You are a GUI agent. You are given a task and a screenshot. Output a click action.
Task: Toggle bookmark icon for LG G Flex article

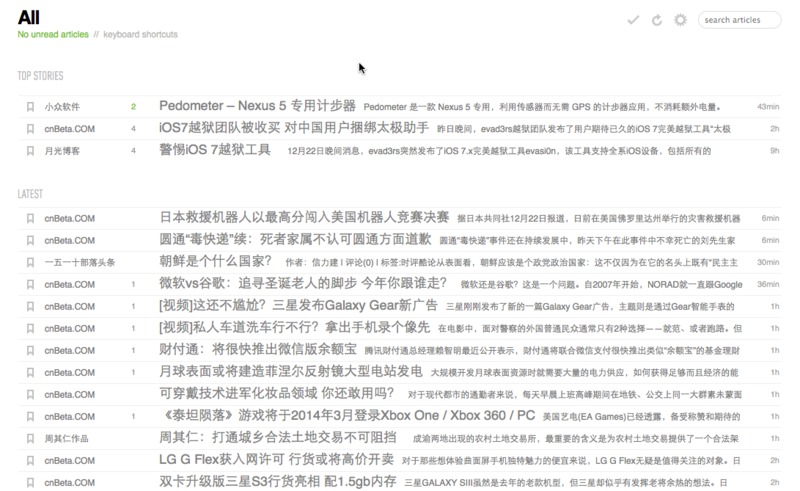point(30,460)
